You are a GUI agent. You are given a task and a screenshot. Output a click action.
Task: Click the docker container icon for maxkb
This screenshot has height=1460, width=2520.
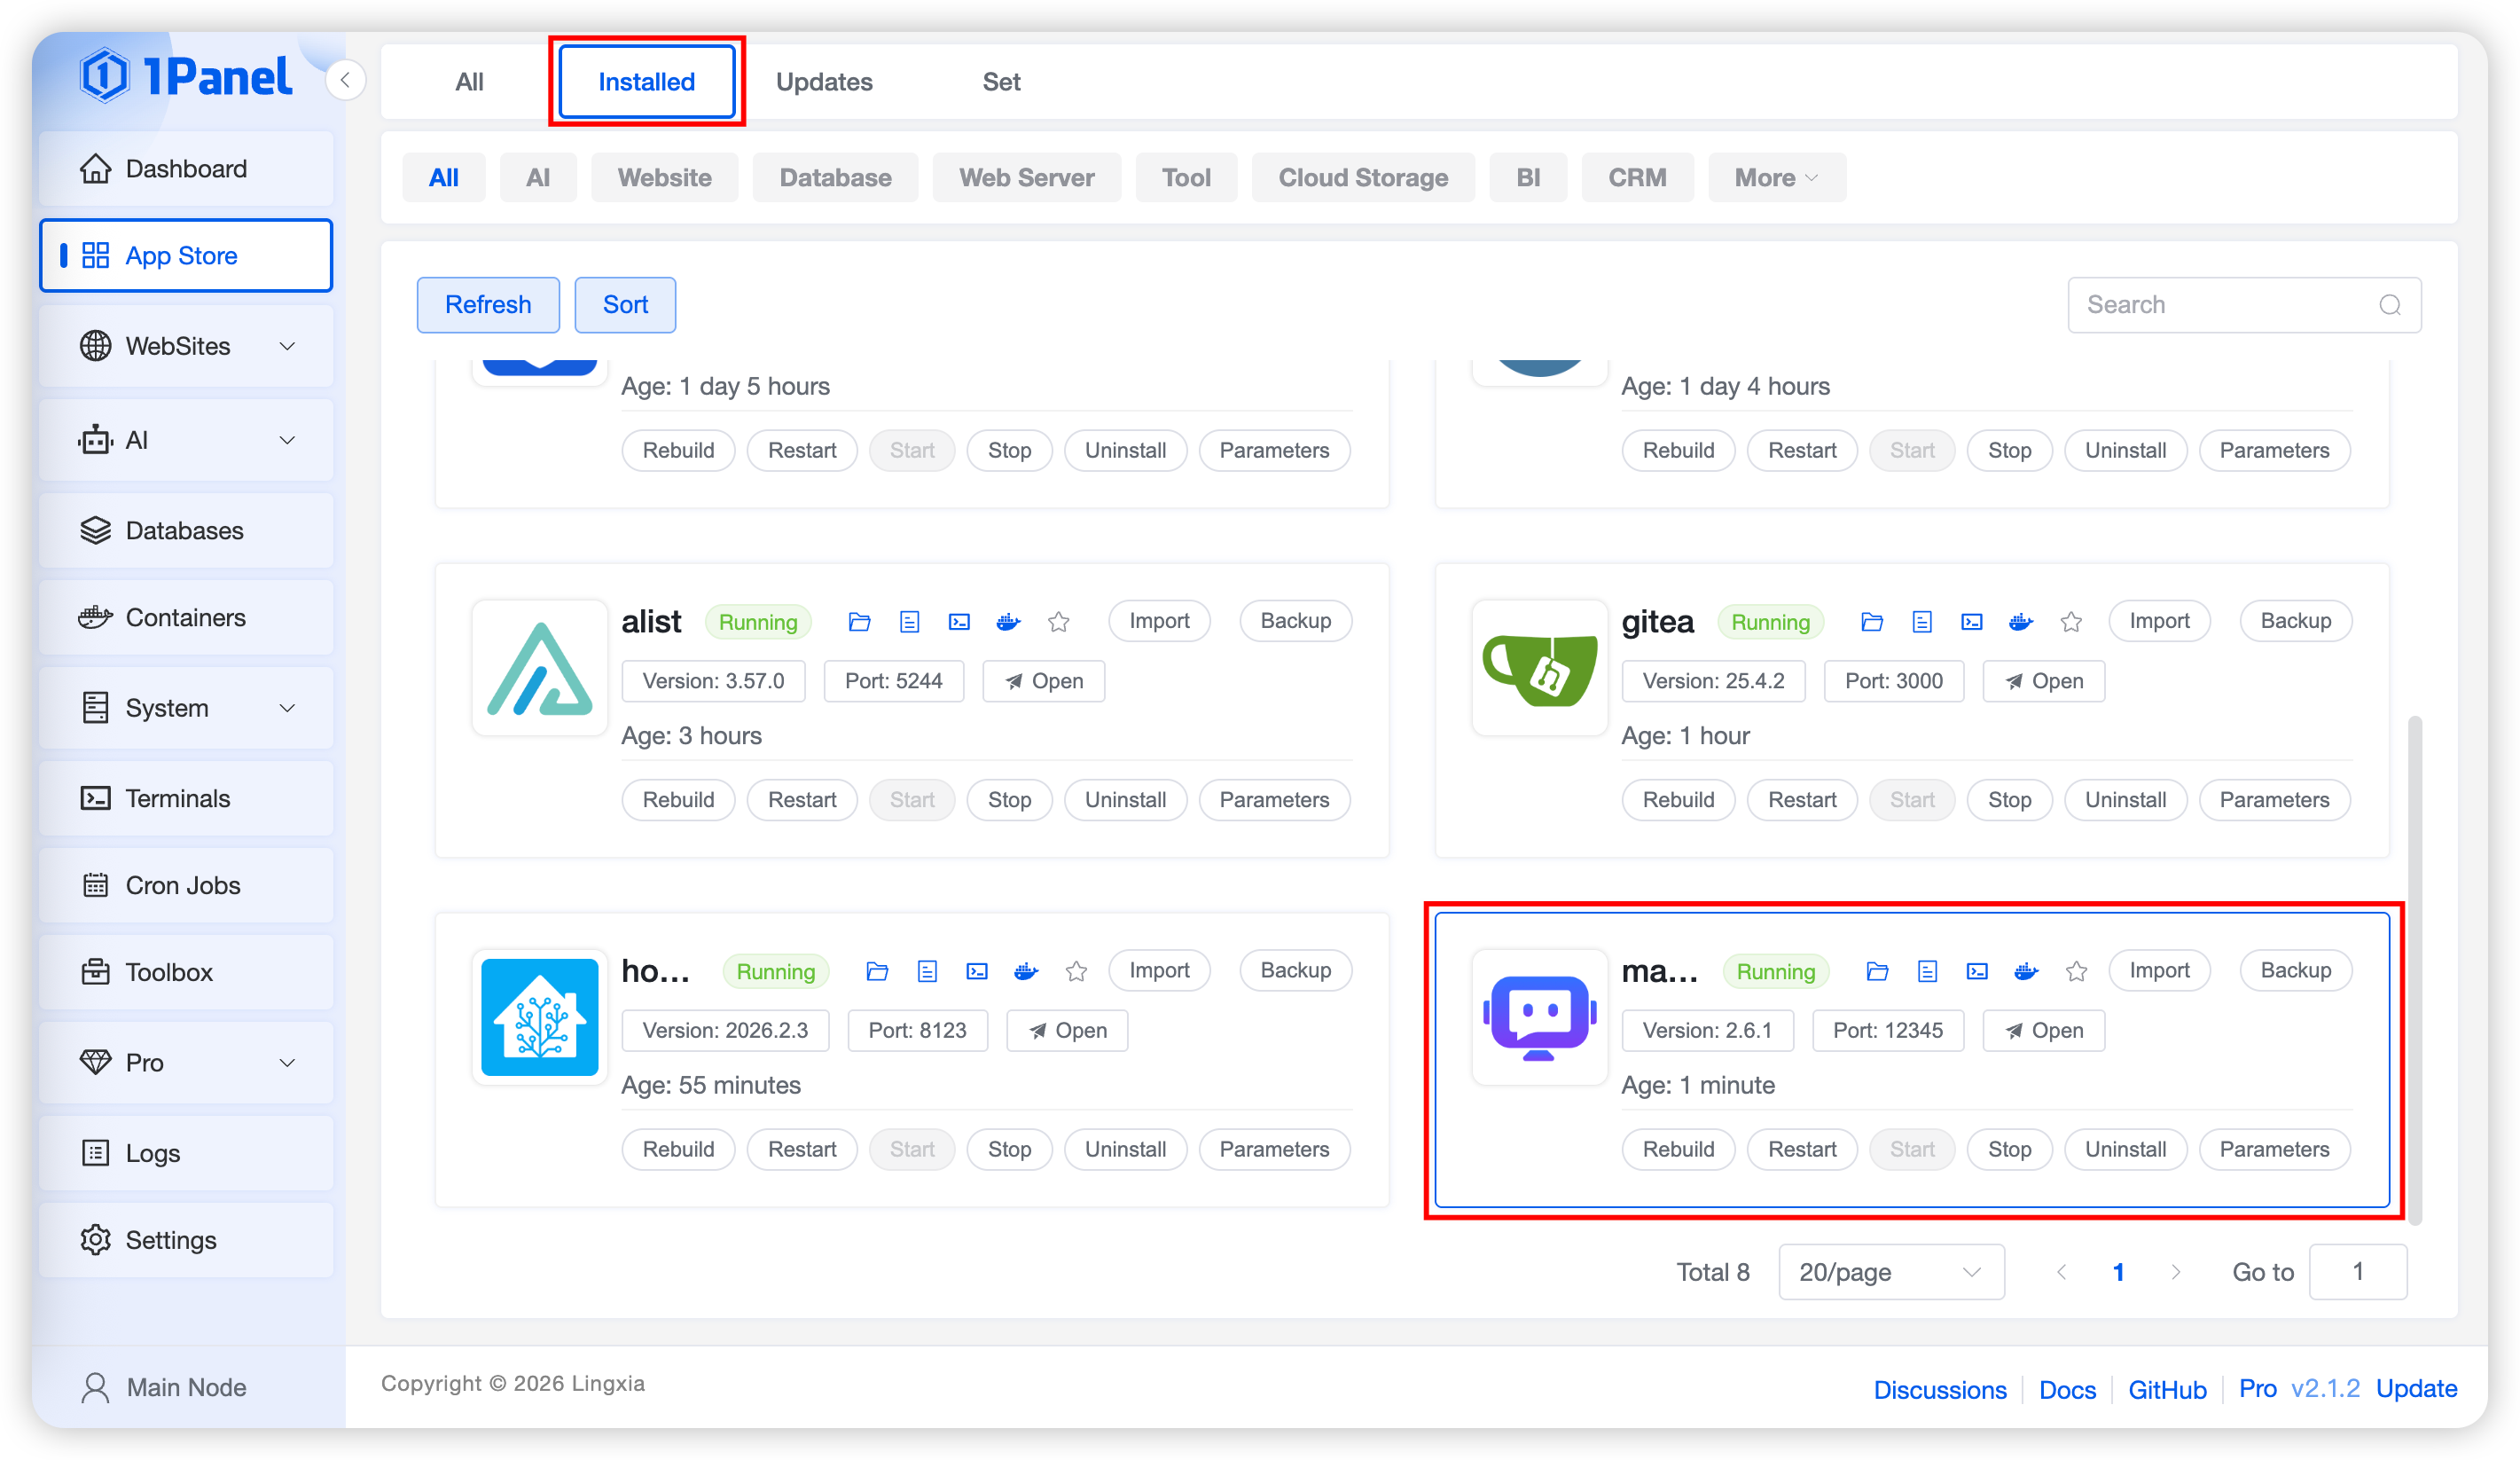coord(2026,971)
